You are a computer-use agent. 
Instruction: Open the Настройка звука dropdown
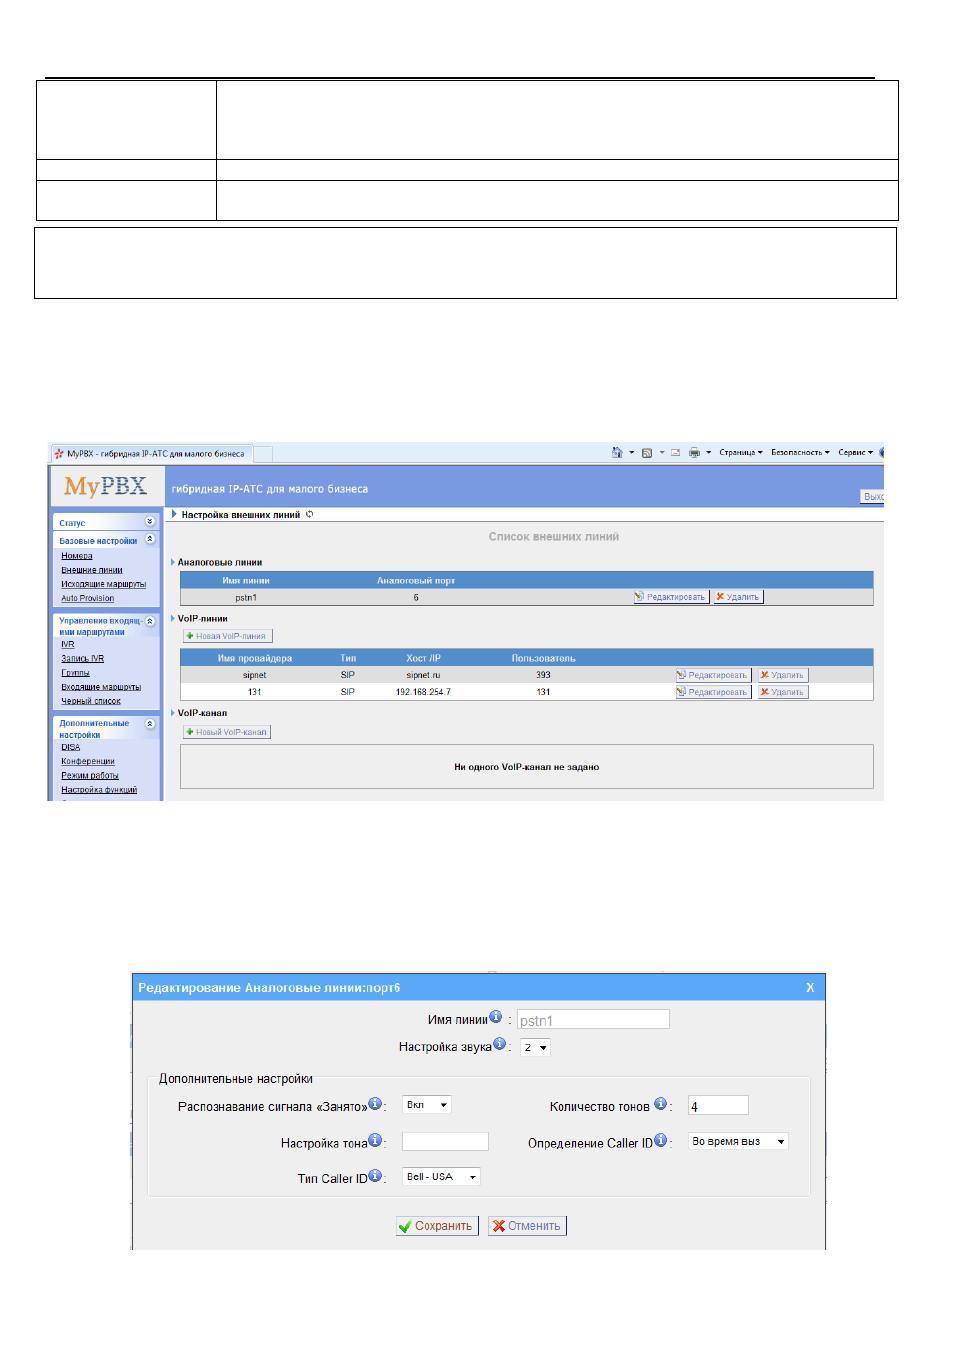[x=535, y=1047]
